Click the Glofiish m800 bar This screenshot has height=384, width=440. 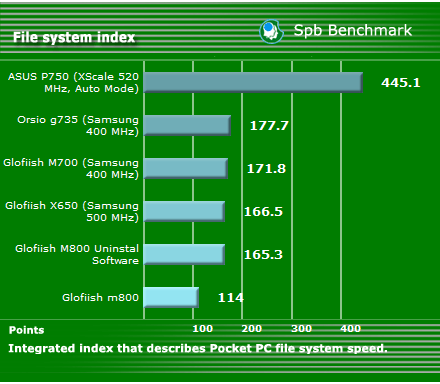coord(171,297)
